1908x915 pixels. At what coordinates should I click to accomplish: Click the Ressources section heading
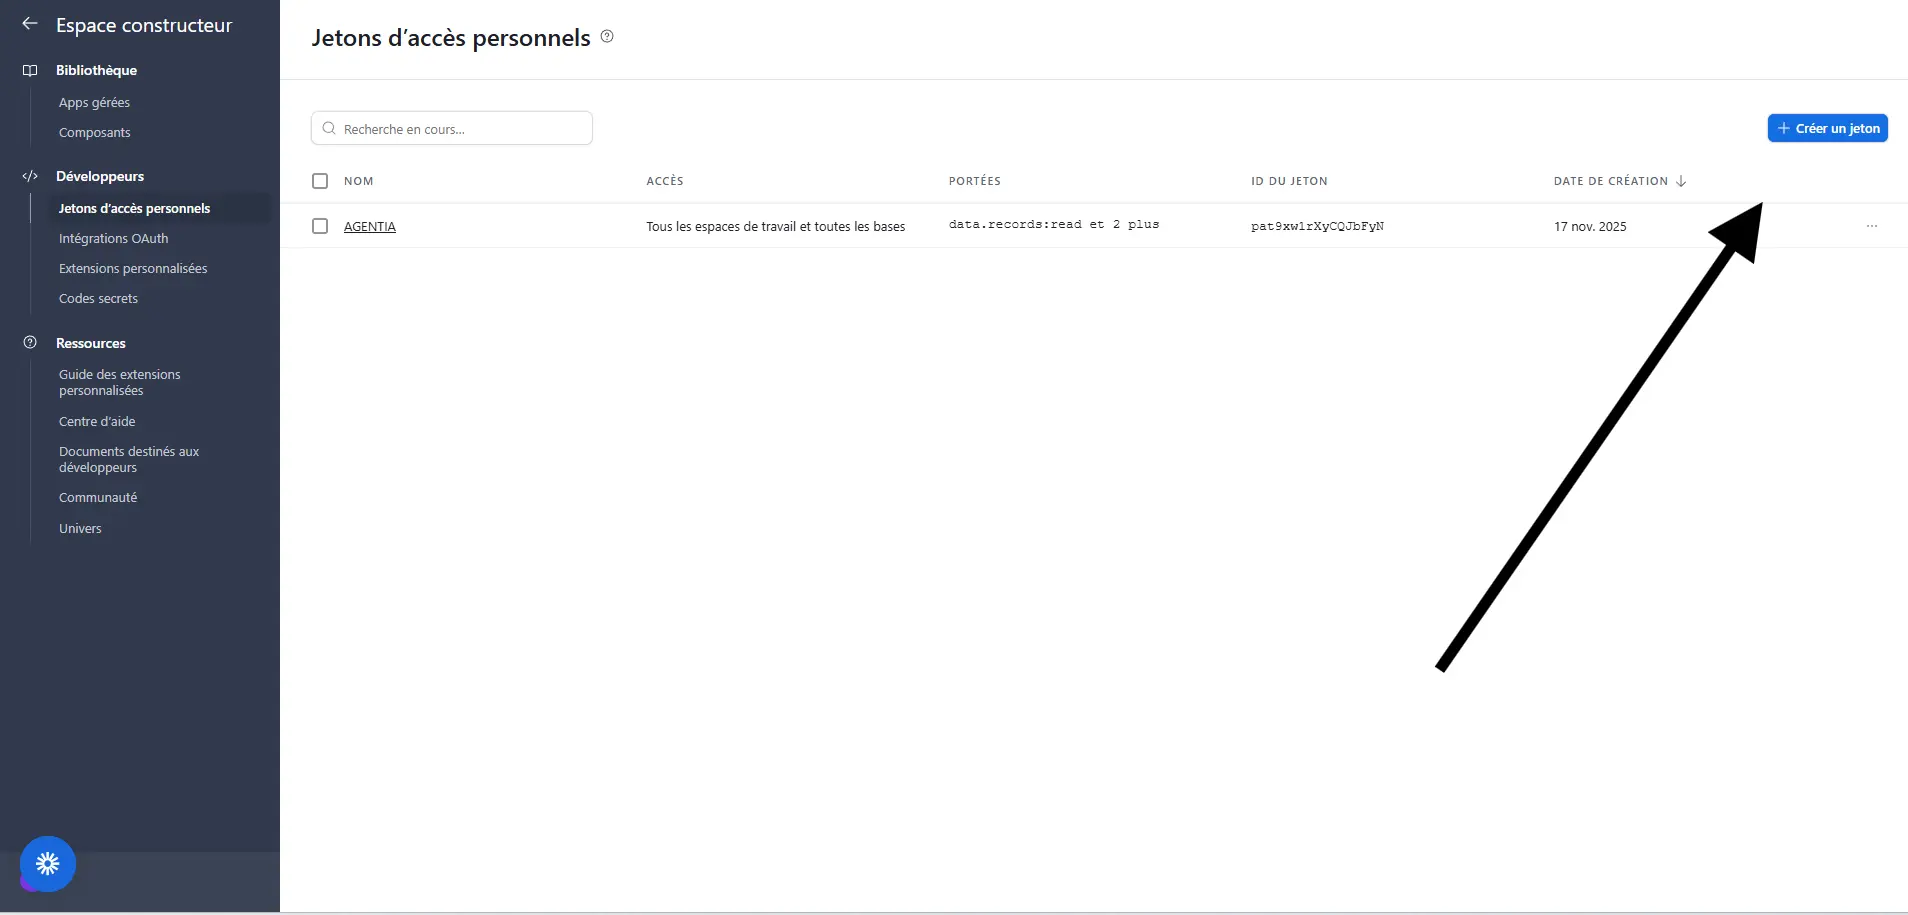point(91,343)
